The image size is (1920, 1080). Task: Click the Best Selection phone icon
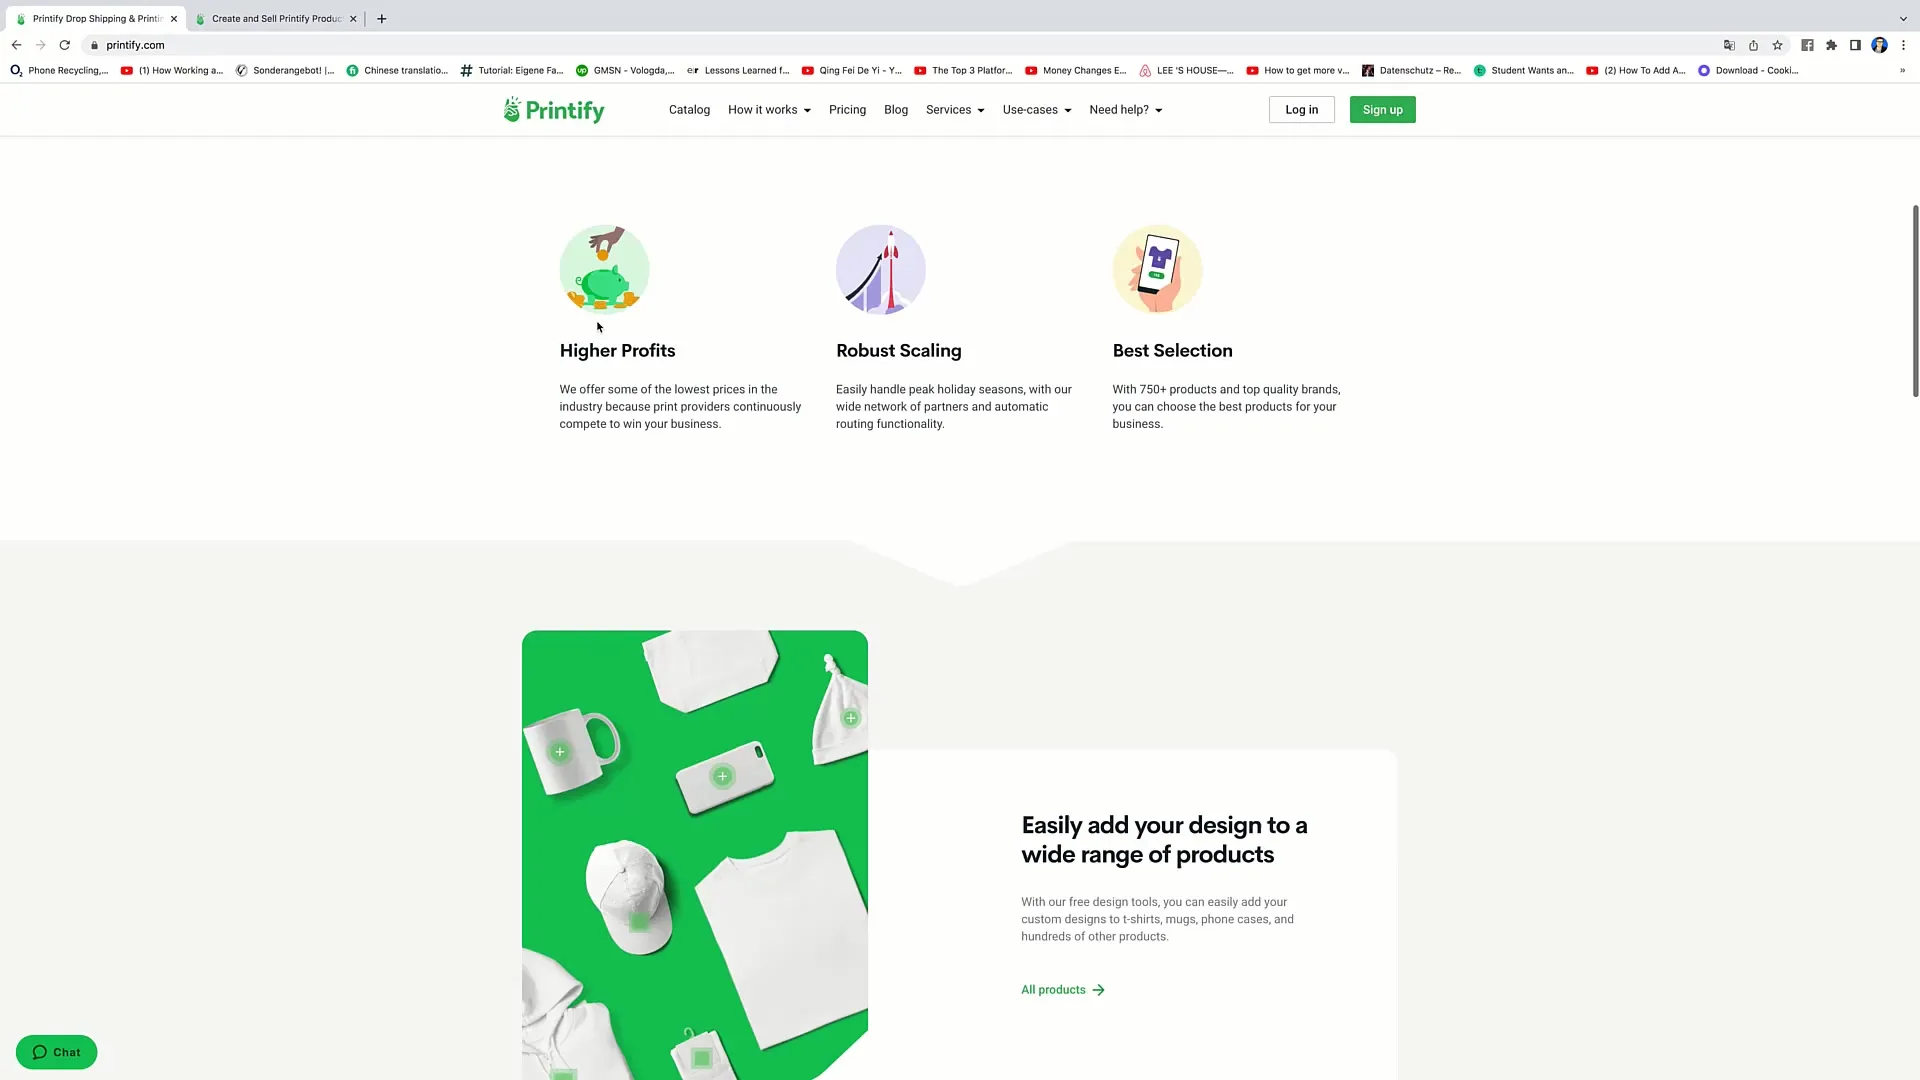pyautogui.click(x=1158, y=268)
